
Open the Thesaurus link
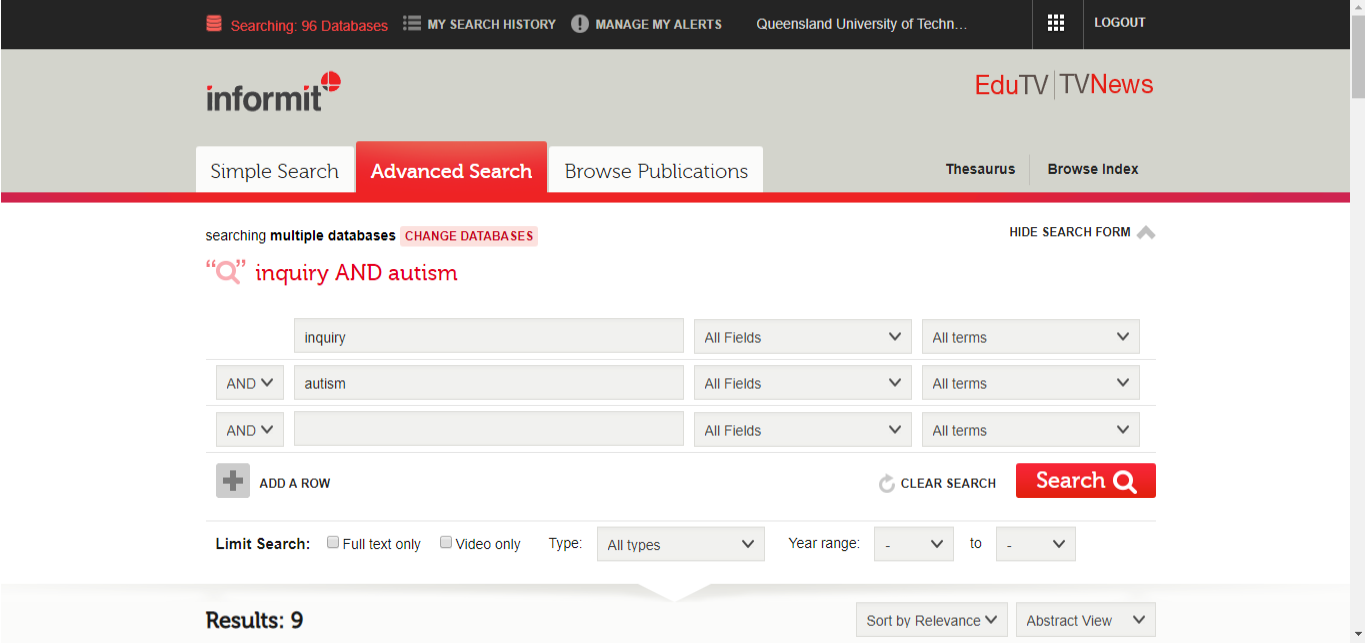click(980, 169)
